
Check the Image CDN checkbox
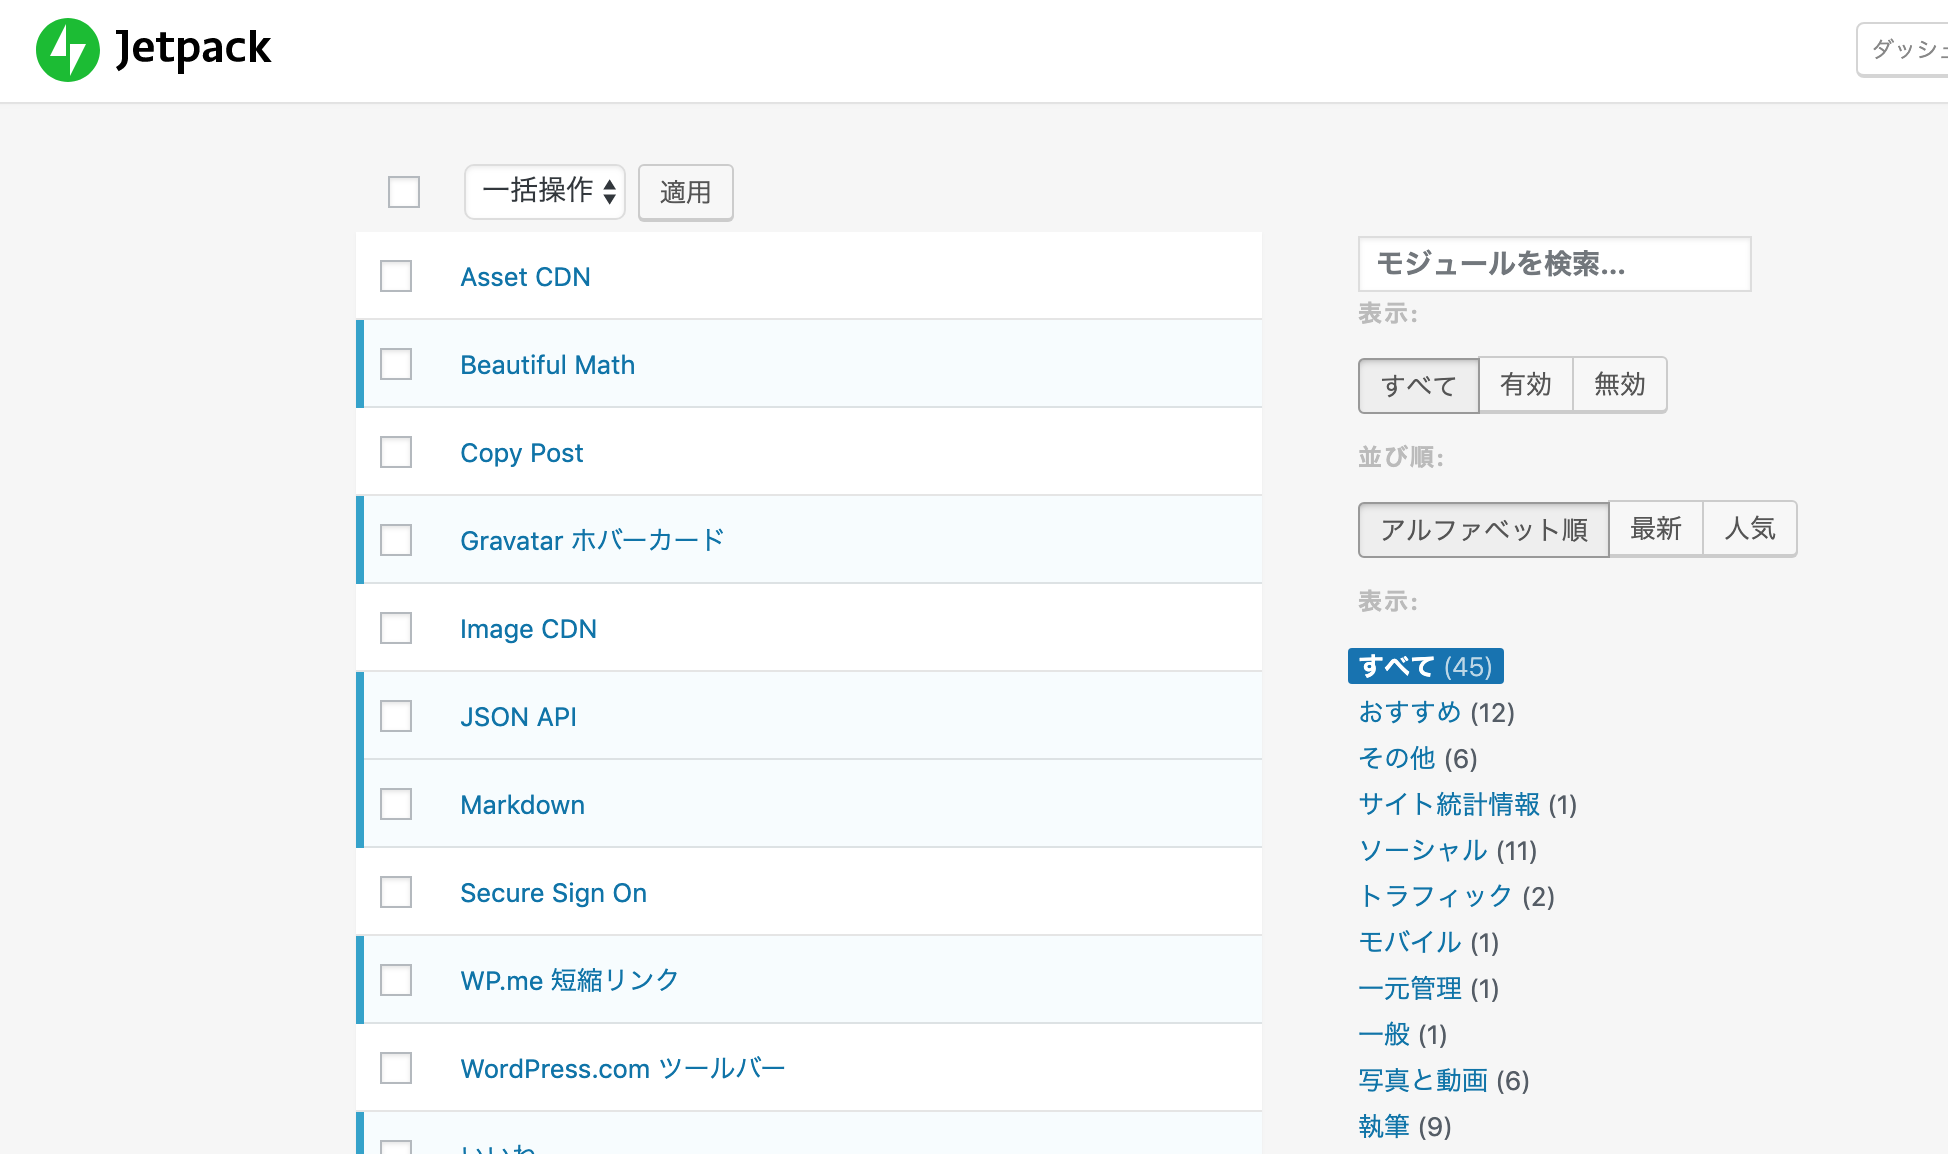pos(396,628)
